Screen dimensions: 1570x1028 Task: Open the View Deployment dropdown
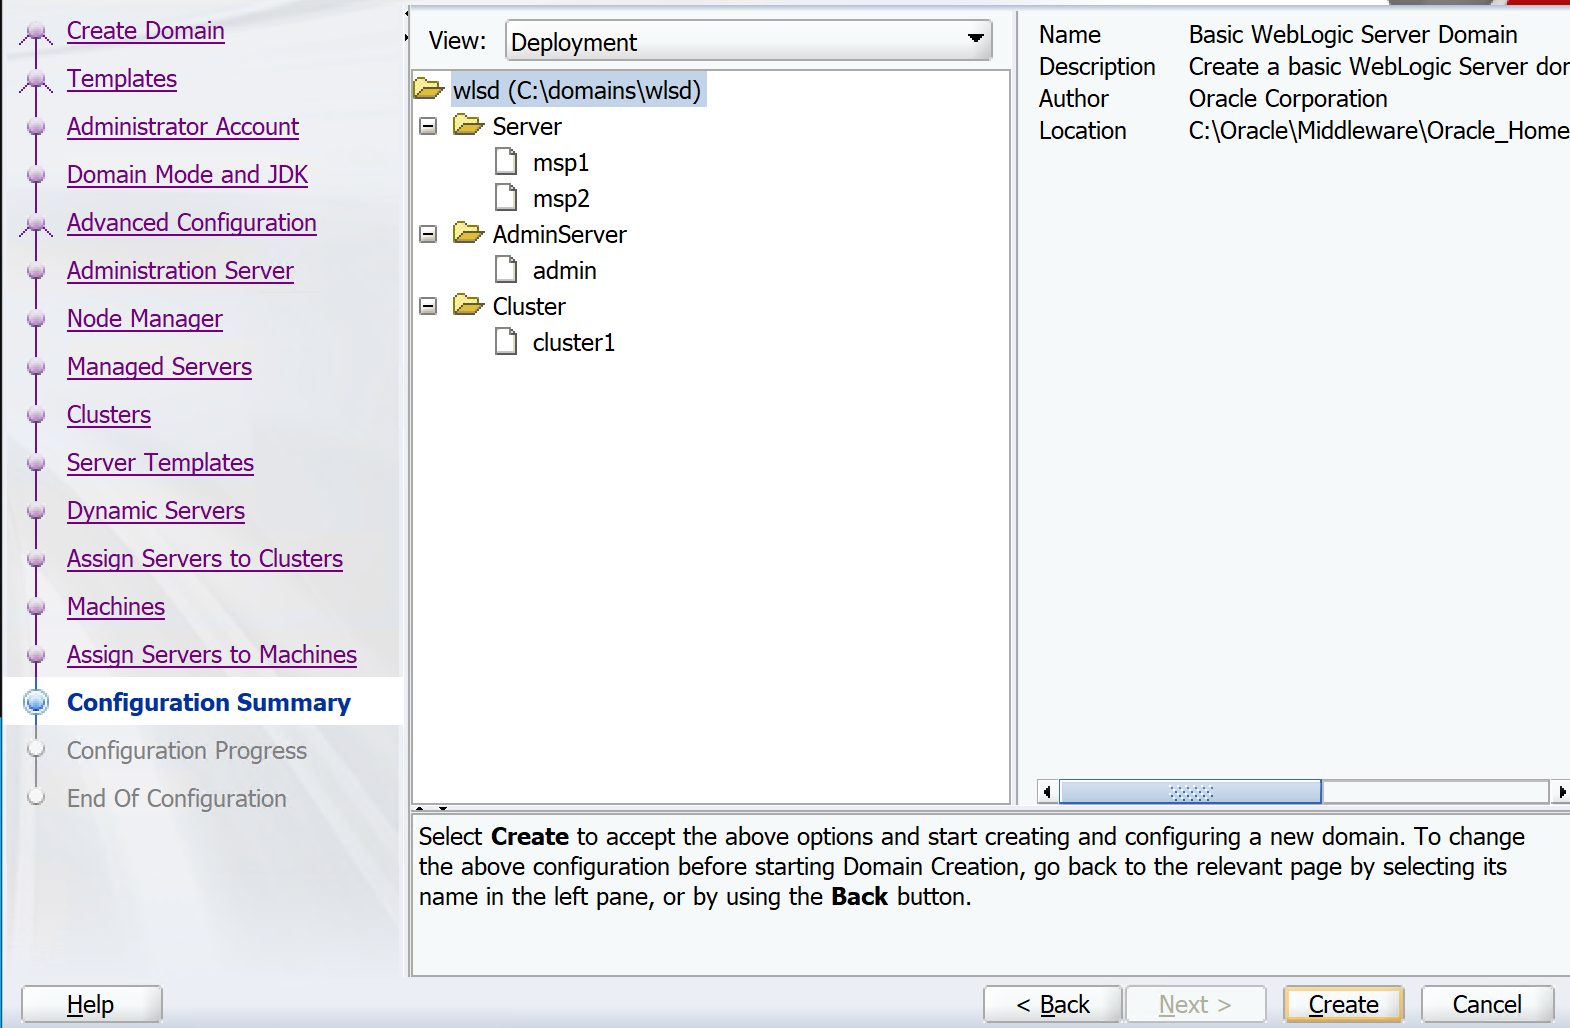pos(749,41)
